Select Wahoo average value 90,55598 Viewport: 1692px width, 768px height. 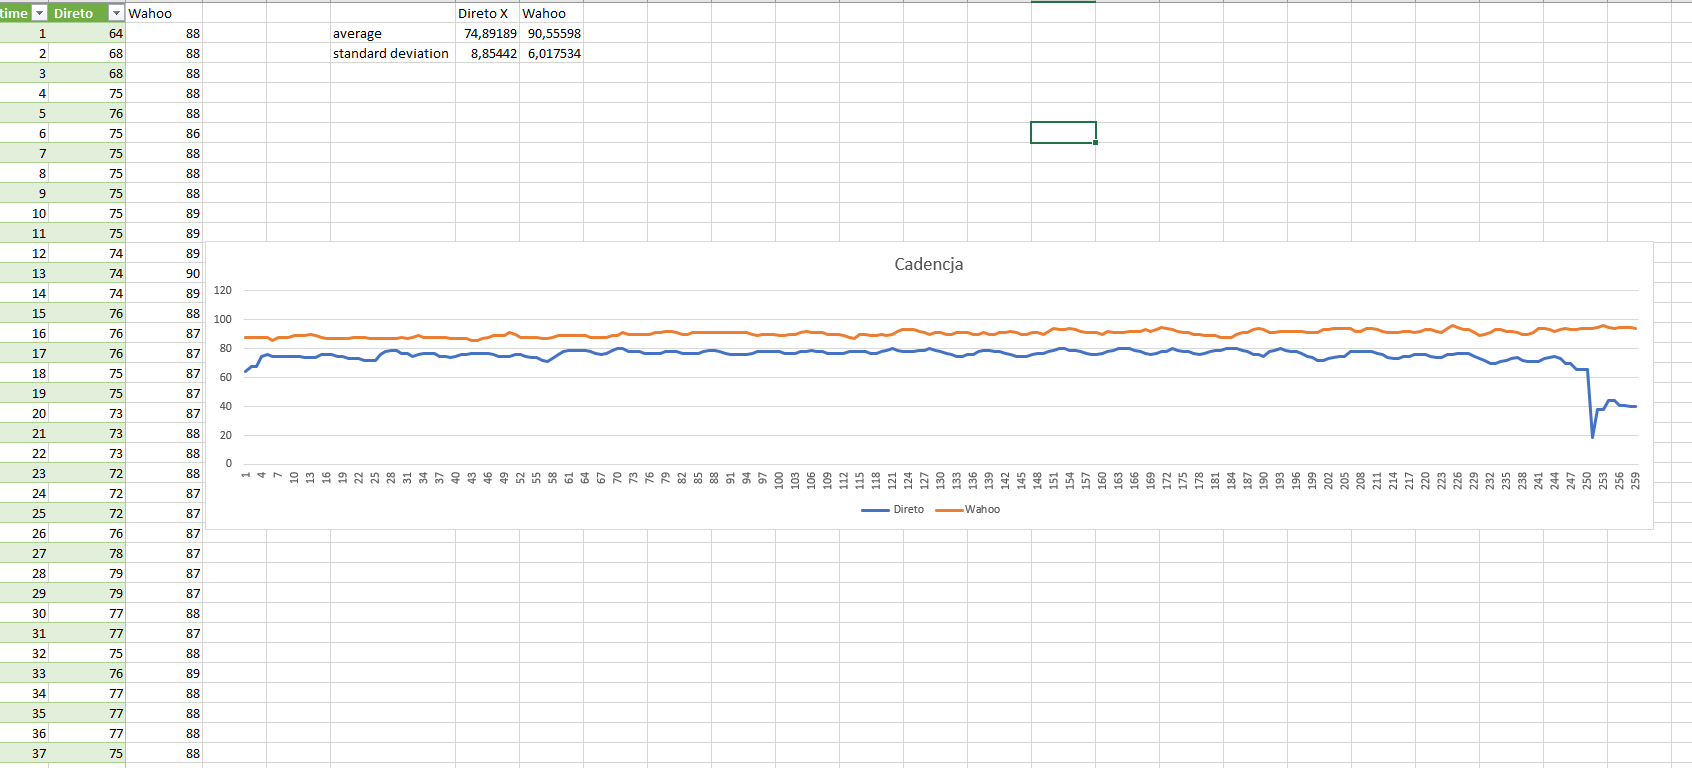pyautogui.click(x=552, y=33)
